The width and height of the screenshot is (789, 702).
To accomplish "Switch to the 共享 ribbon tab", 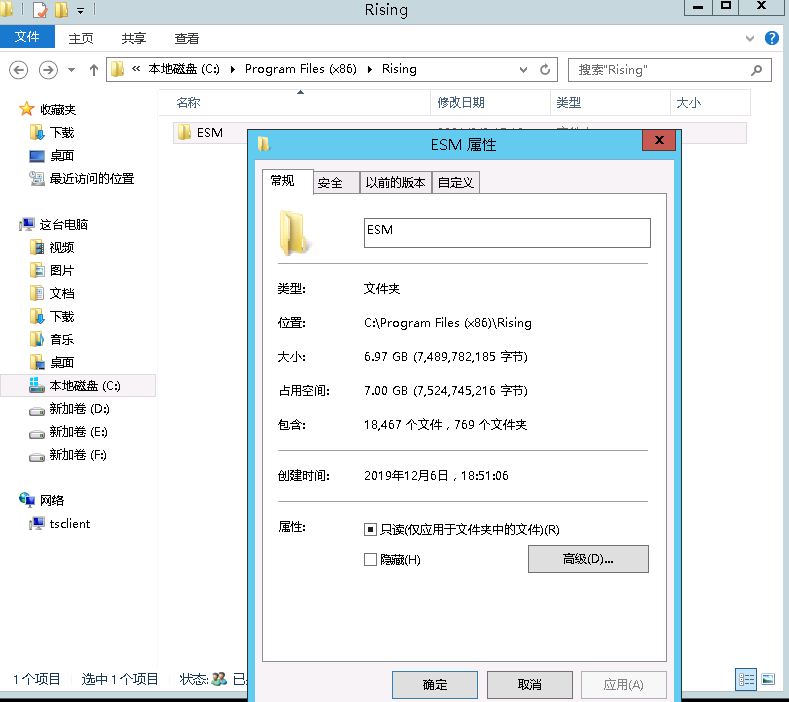I will pos(134,38).
